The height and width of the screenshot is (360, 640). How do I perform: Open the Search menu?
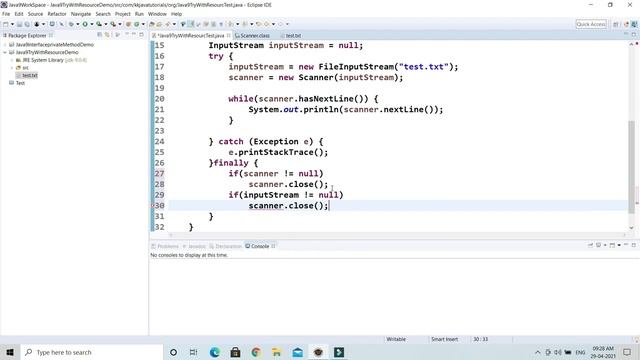[103, 14]
